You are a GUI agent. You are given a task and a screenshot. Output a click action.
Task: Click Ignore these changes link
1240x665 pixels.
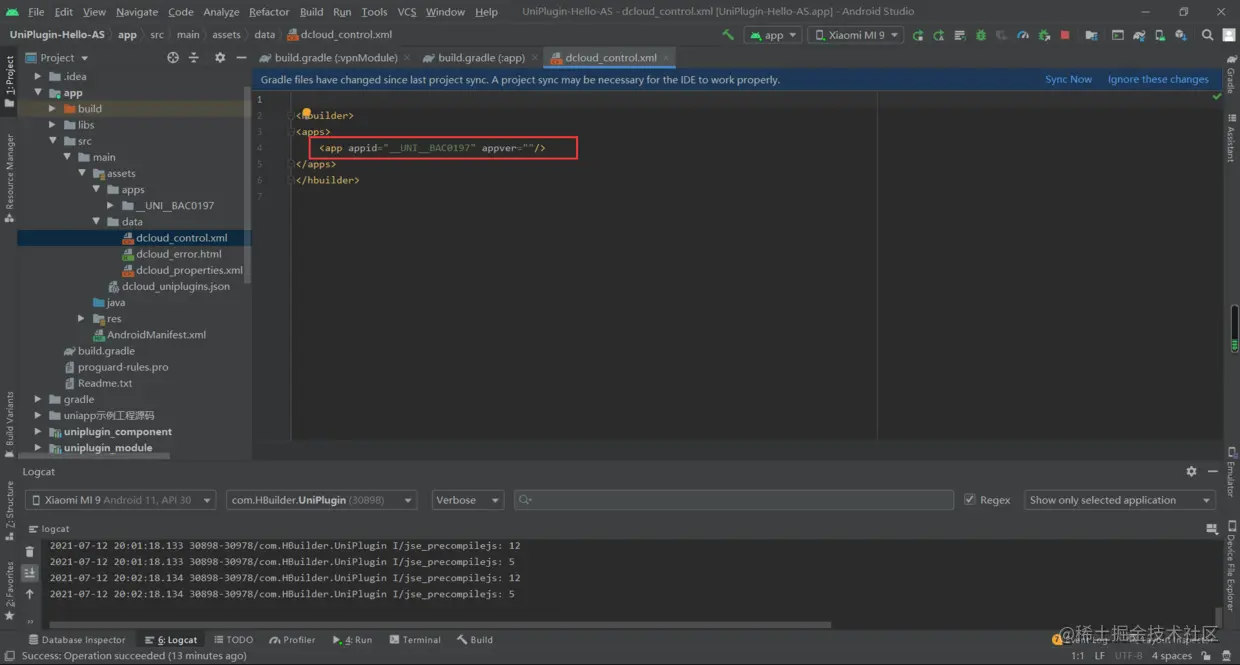tap(1158, 79)
